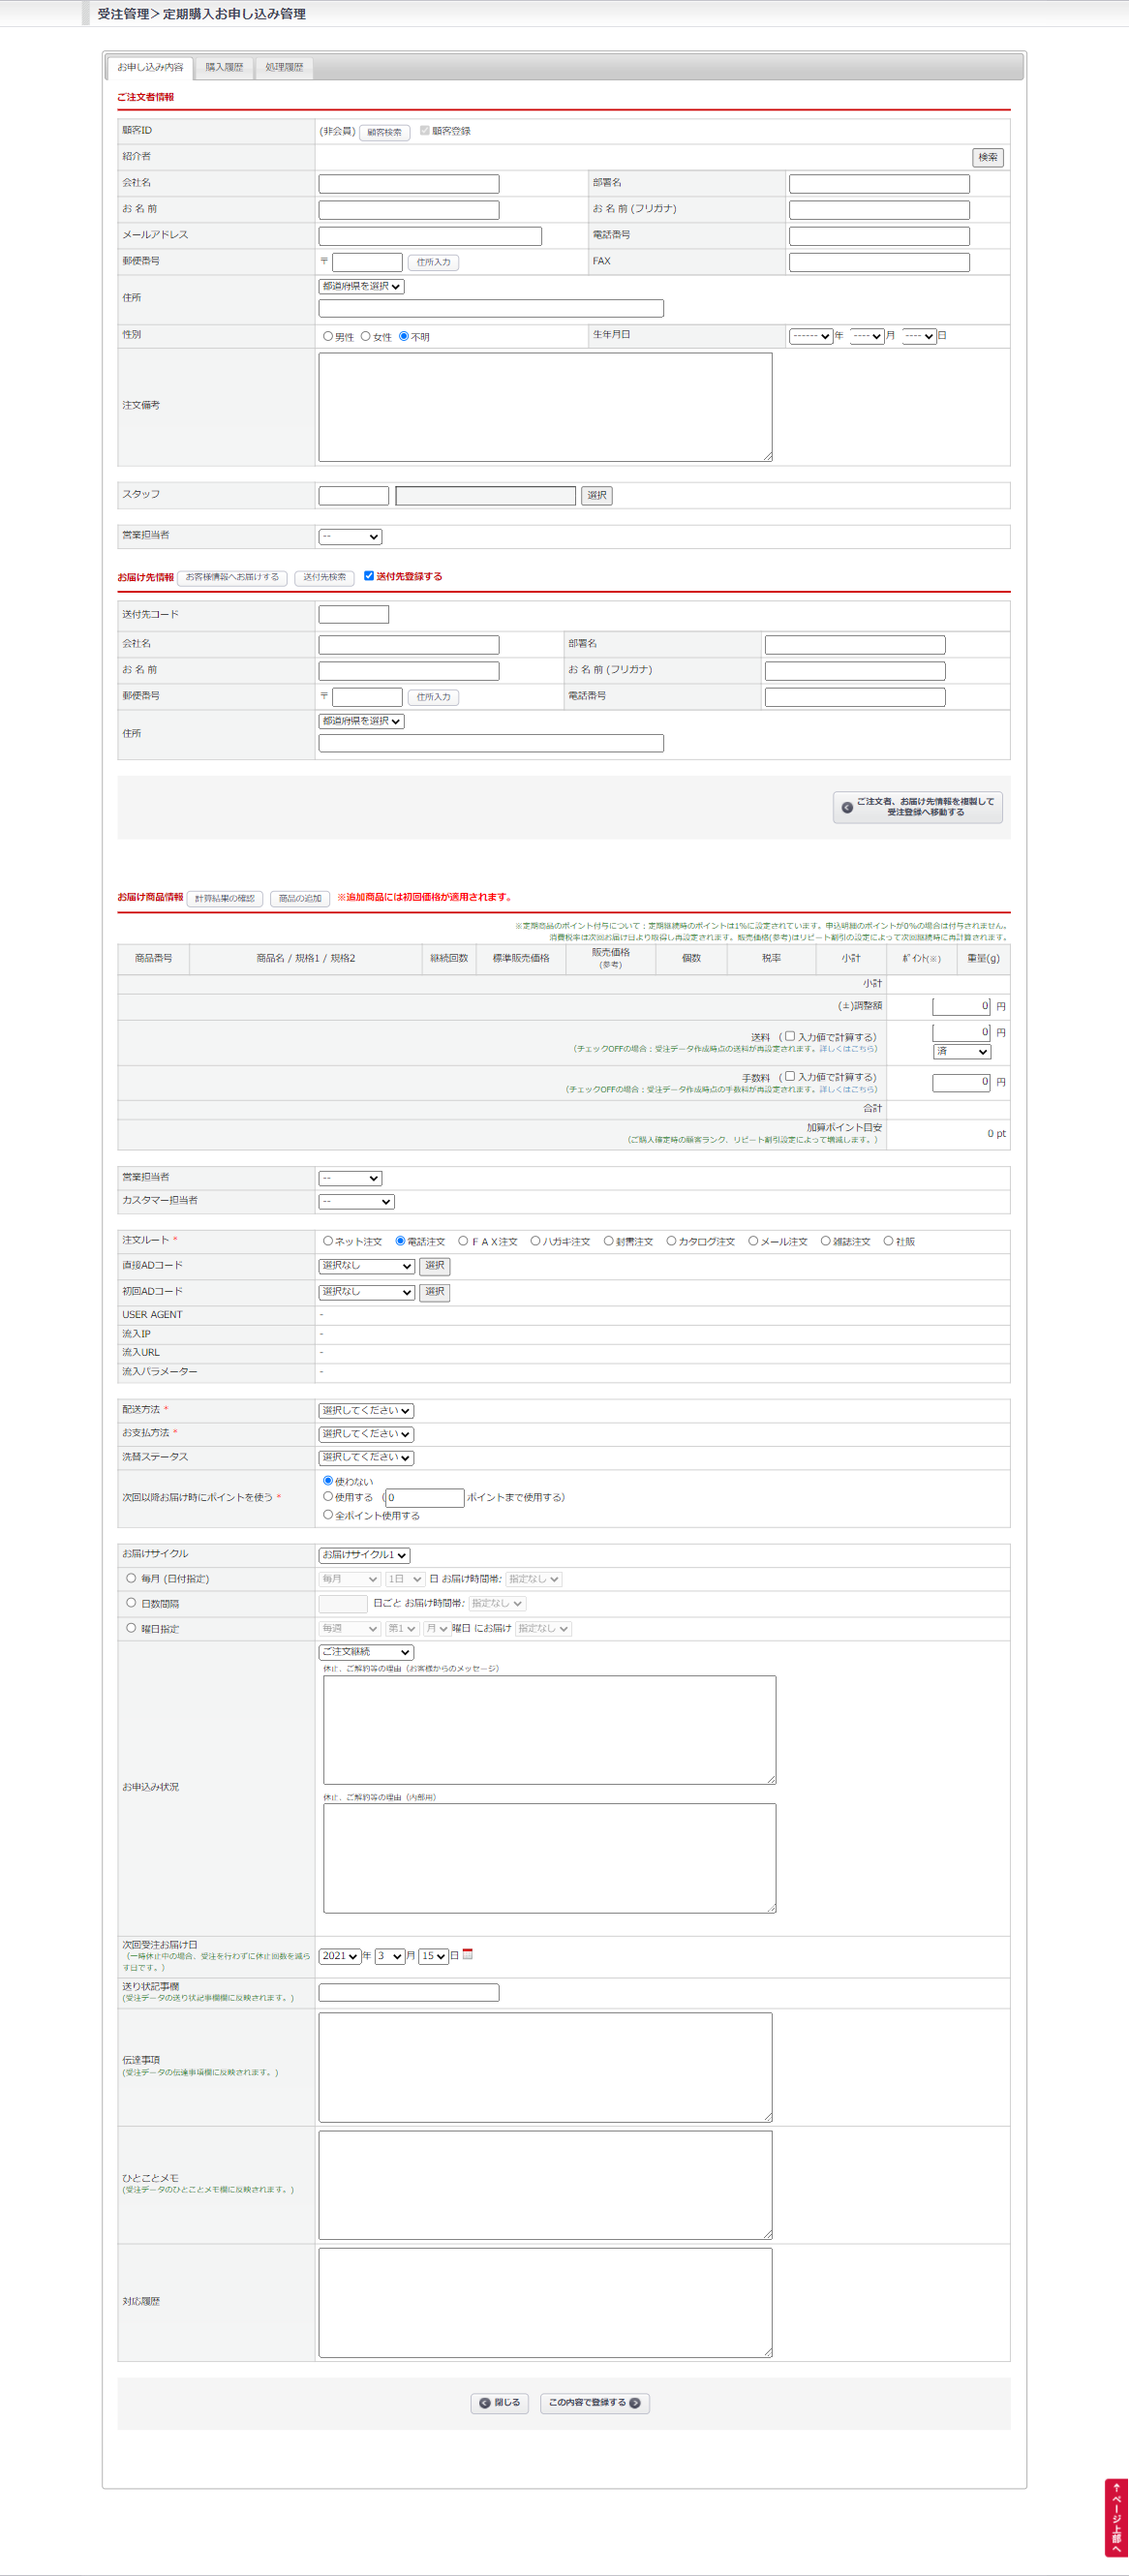Click お客様情報へお届けする button
Image resolution: width=1129 pixels, height=2576 pixels.
tap(232, 577)
